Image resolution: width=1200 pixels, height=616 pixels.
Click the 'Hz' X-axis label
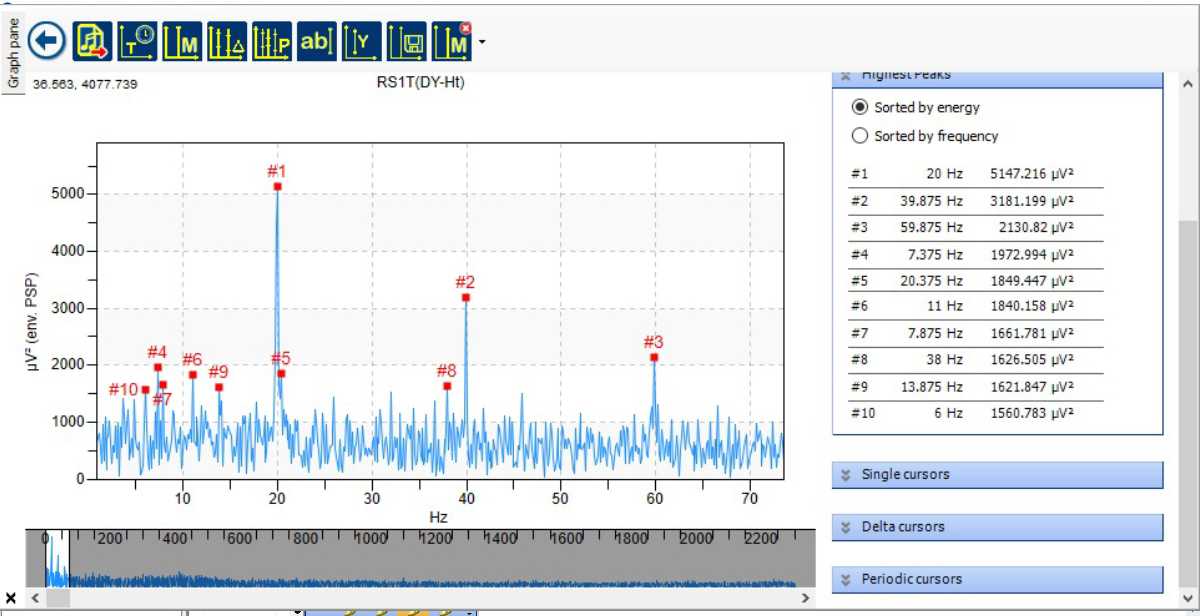tap(438, 516)
